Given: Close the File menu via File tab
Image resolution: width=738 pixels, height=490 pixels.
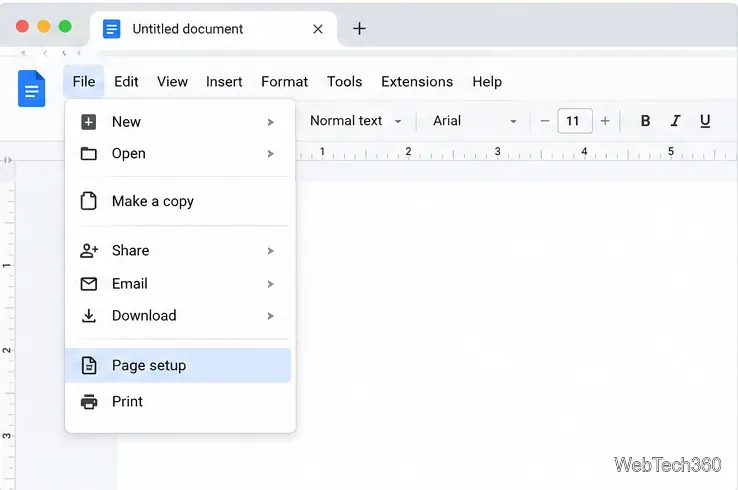Looking at the screenshot, I should [x=84, y=81].
